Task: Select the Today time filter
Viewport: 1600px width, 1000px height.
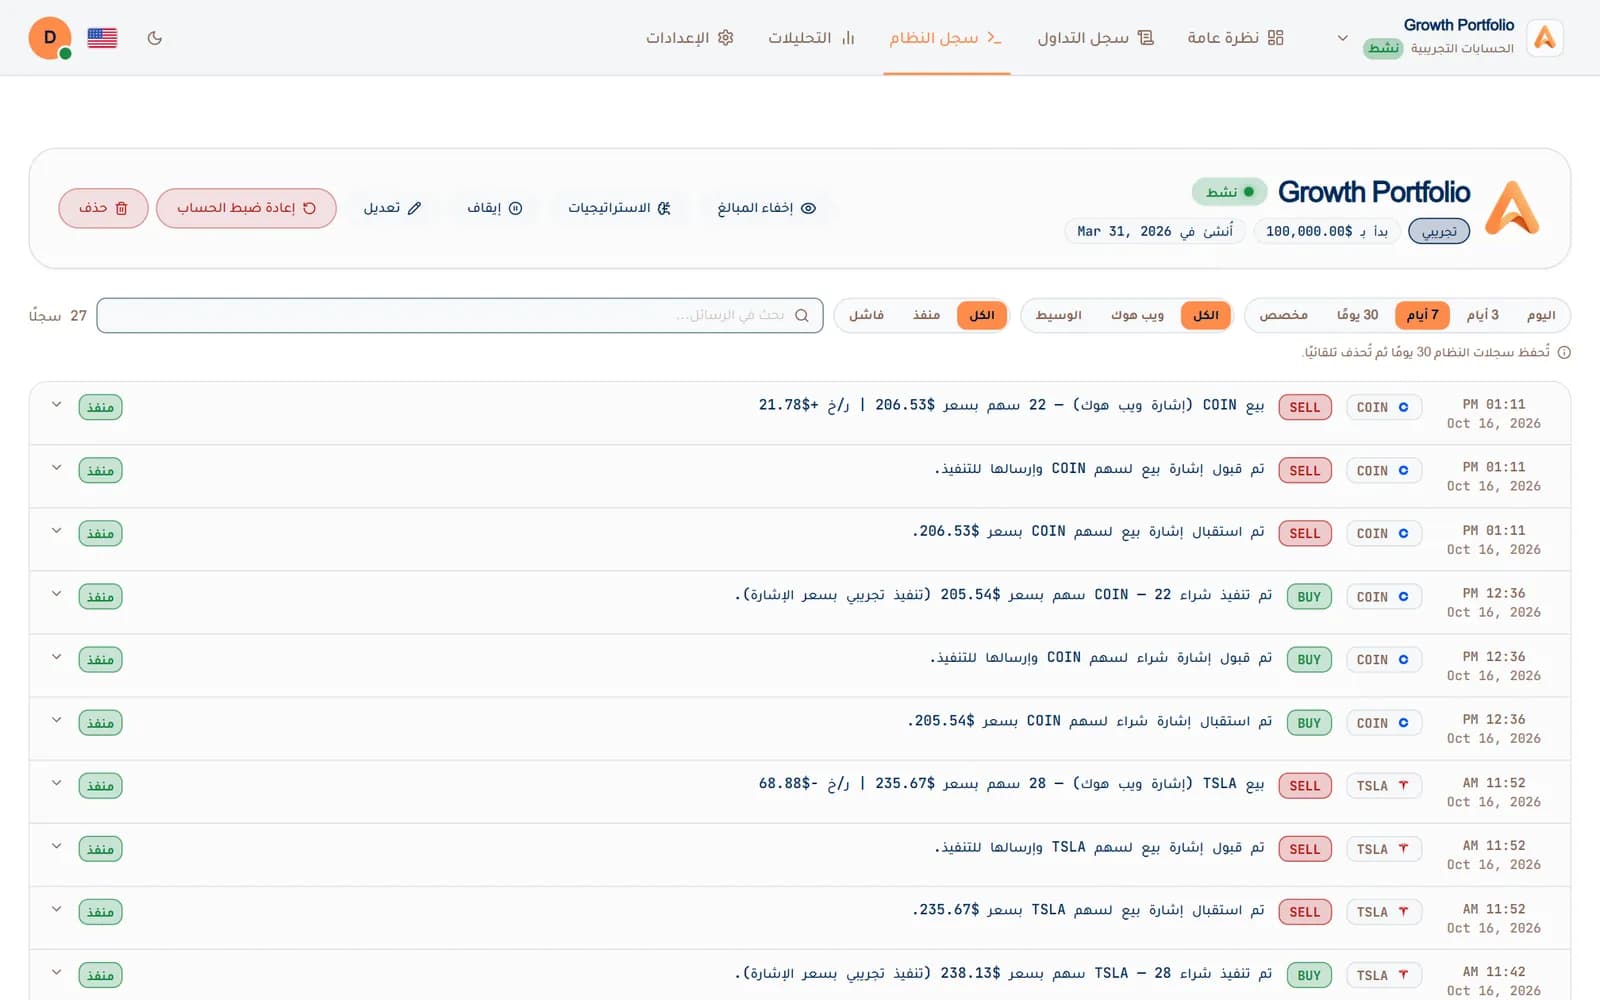Action: coord(1541,315)
